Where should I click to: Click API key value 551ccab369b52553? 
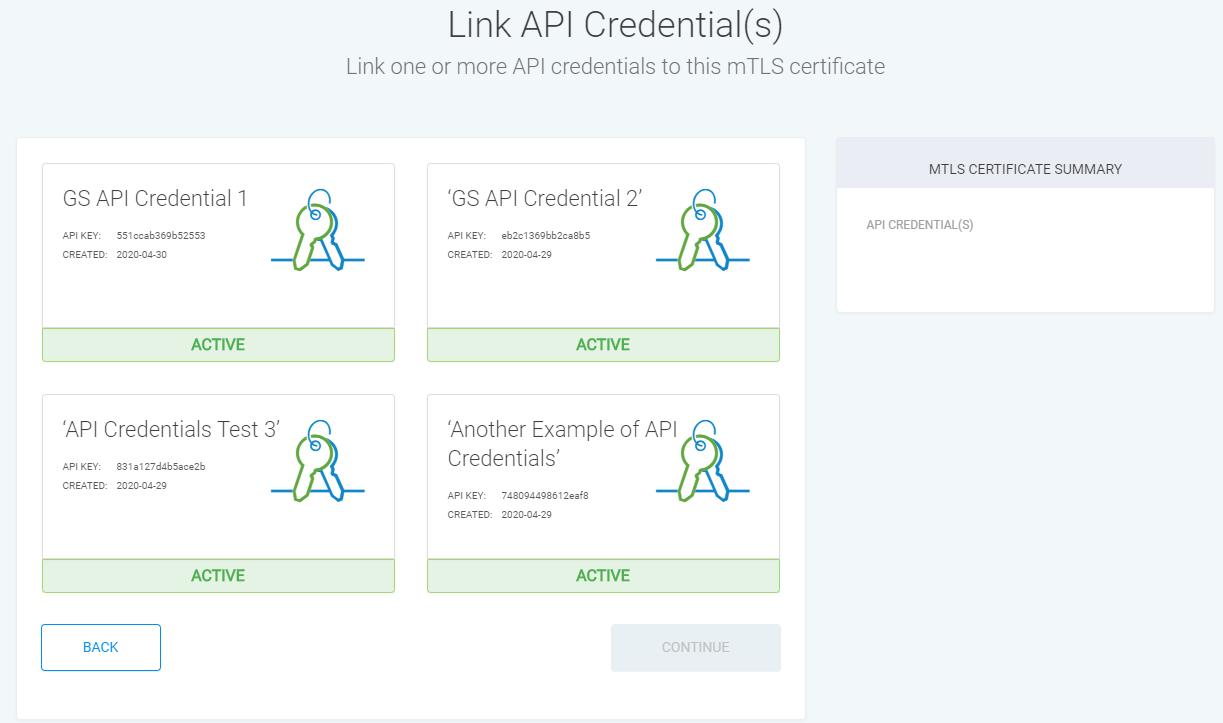click(160, 236)
